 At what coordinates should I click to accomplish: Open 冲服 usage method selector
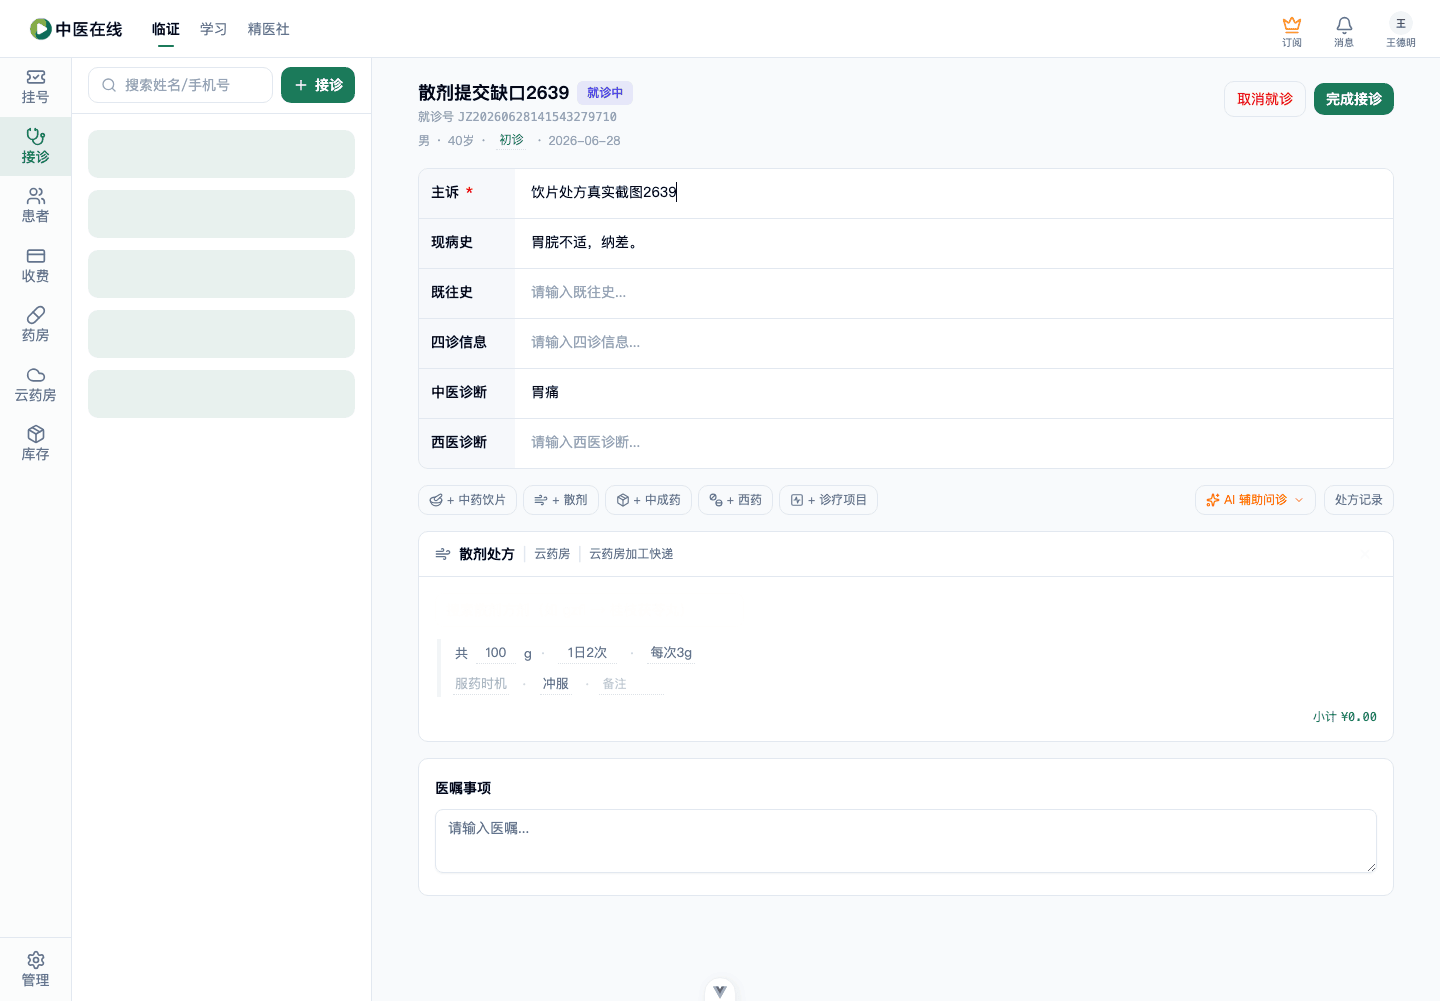click(x=555, y=684)
